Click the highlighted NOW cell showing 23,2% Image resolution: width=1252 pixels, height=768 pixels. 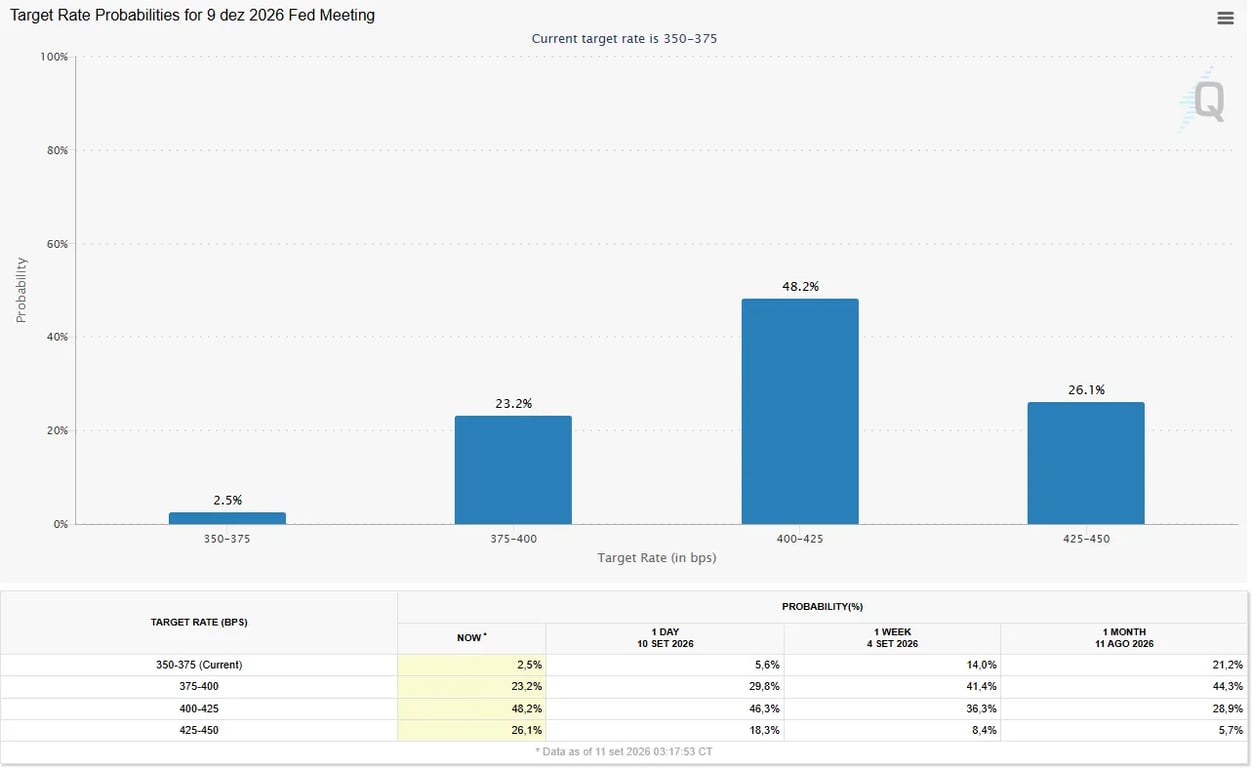472,687
